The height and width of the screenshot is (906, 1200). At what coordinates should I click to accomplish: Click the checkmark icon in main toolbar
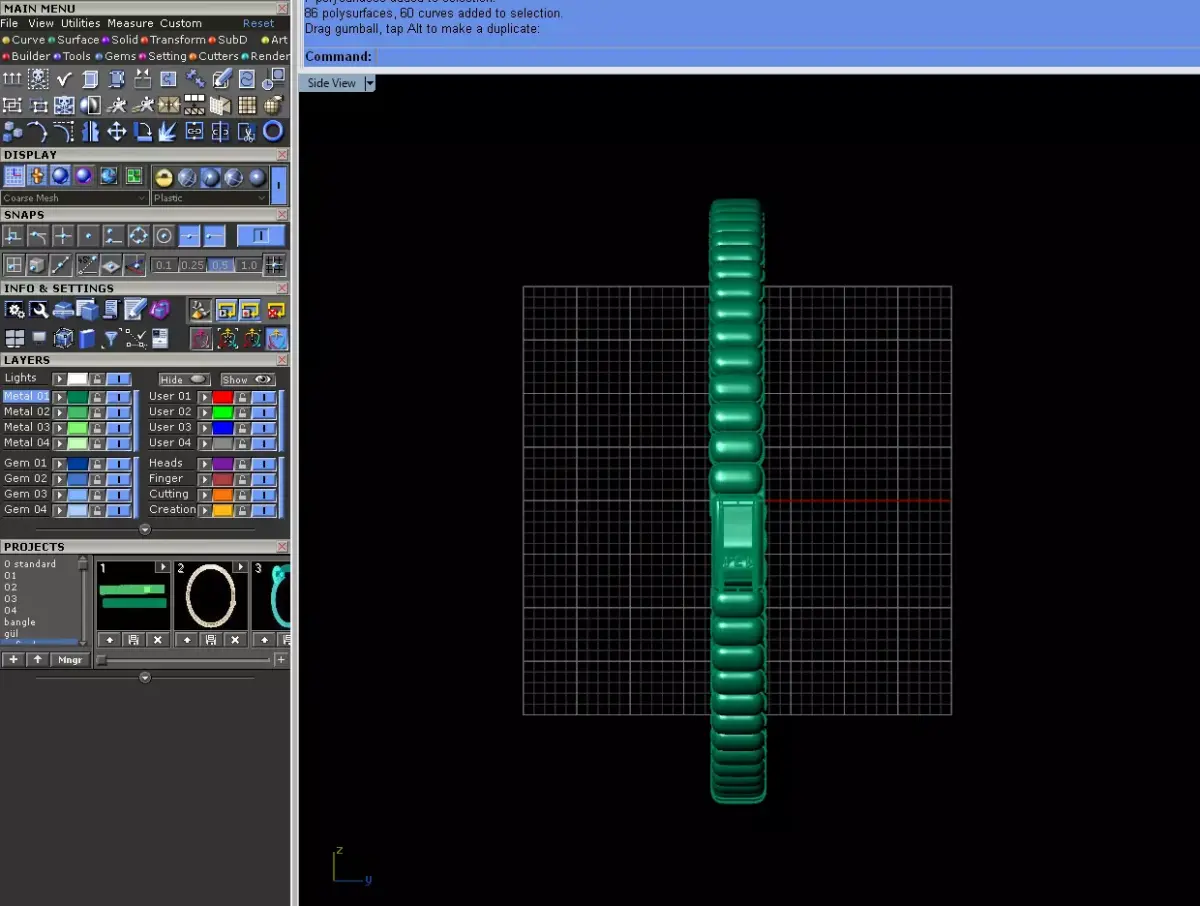[64, 79]
